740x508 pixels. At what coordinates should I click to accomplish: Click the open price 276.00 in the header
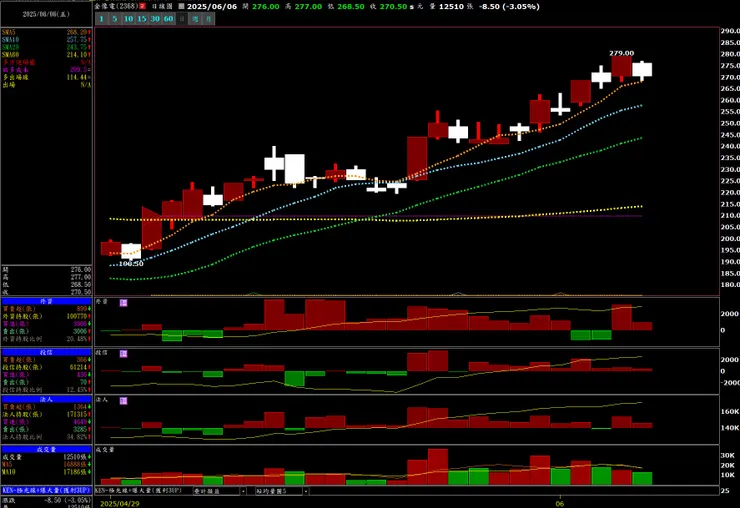(266, 7)
